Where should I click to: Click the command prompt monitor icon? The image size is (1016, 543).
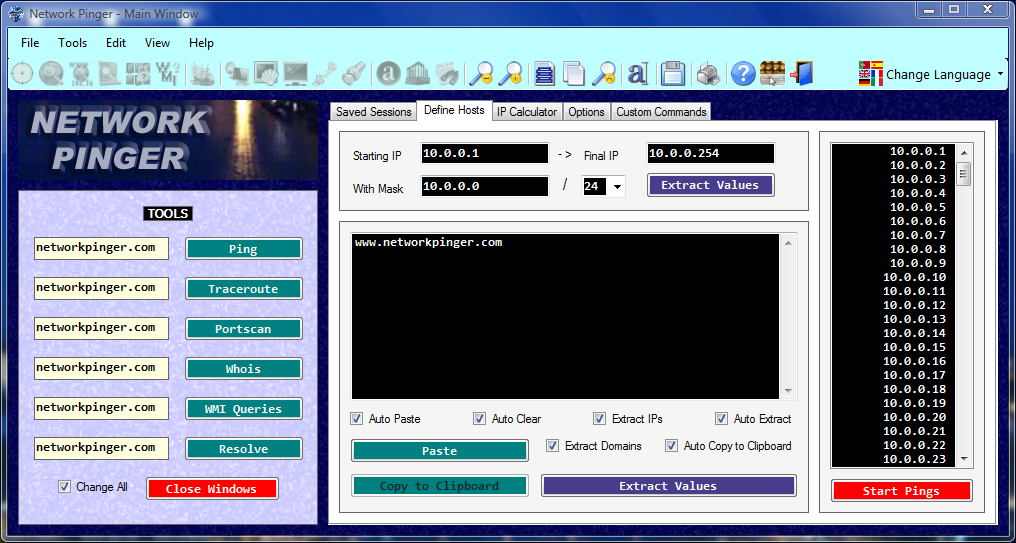coord(295,73)
